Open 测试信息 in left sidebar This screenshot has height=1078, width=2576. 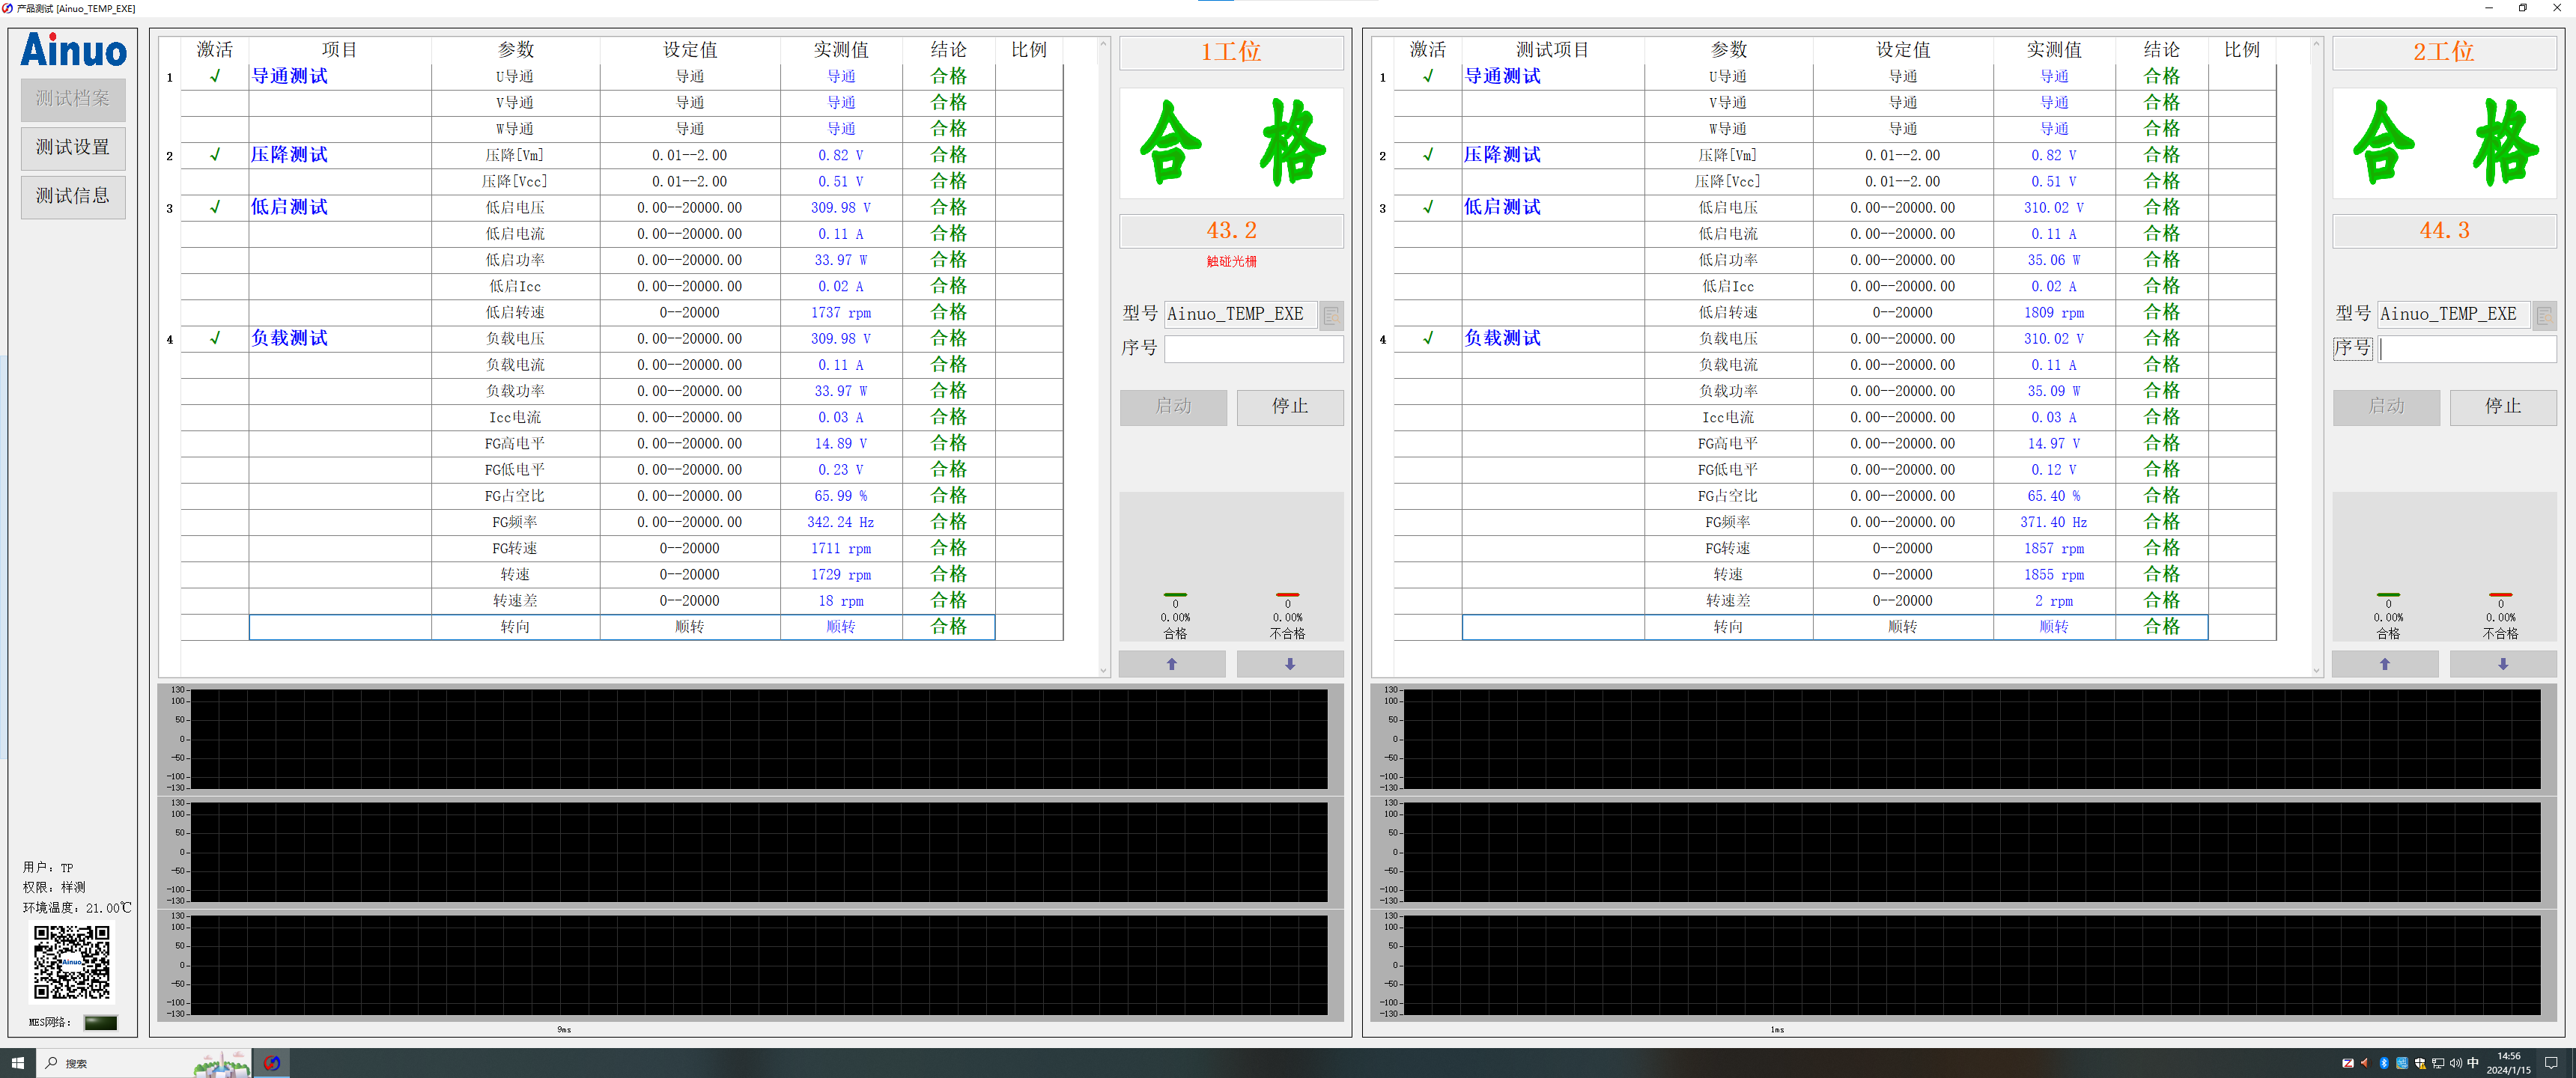click(73, 196)
